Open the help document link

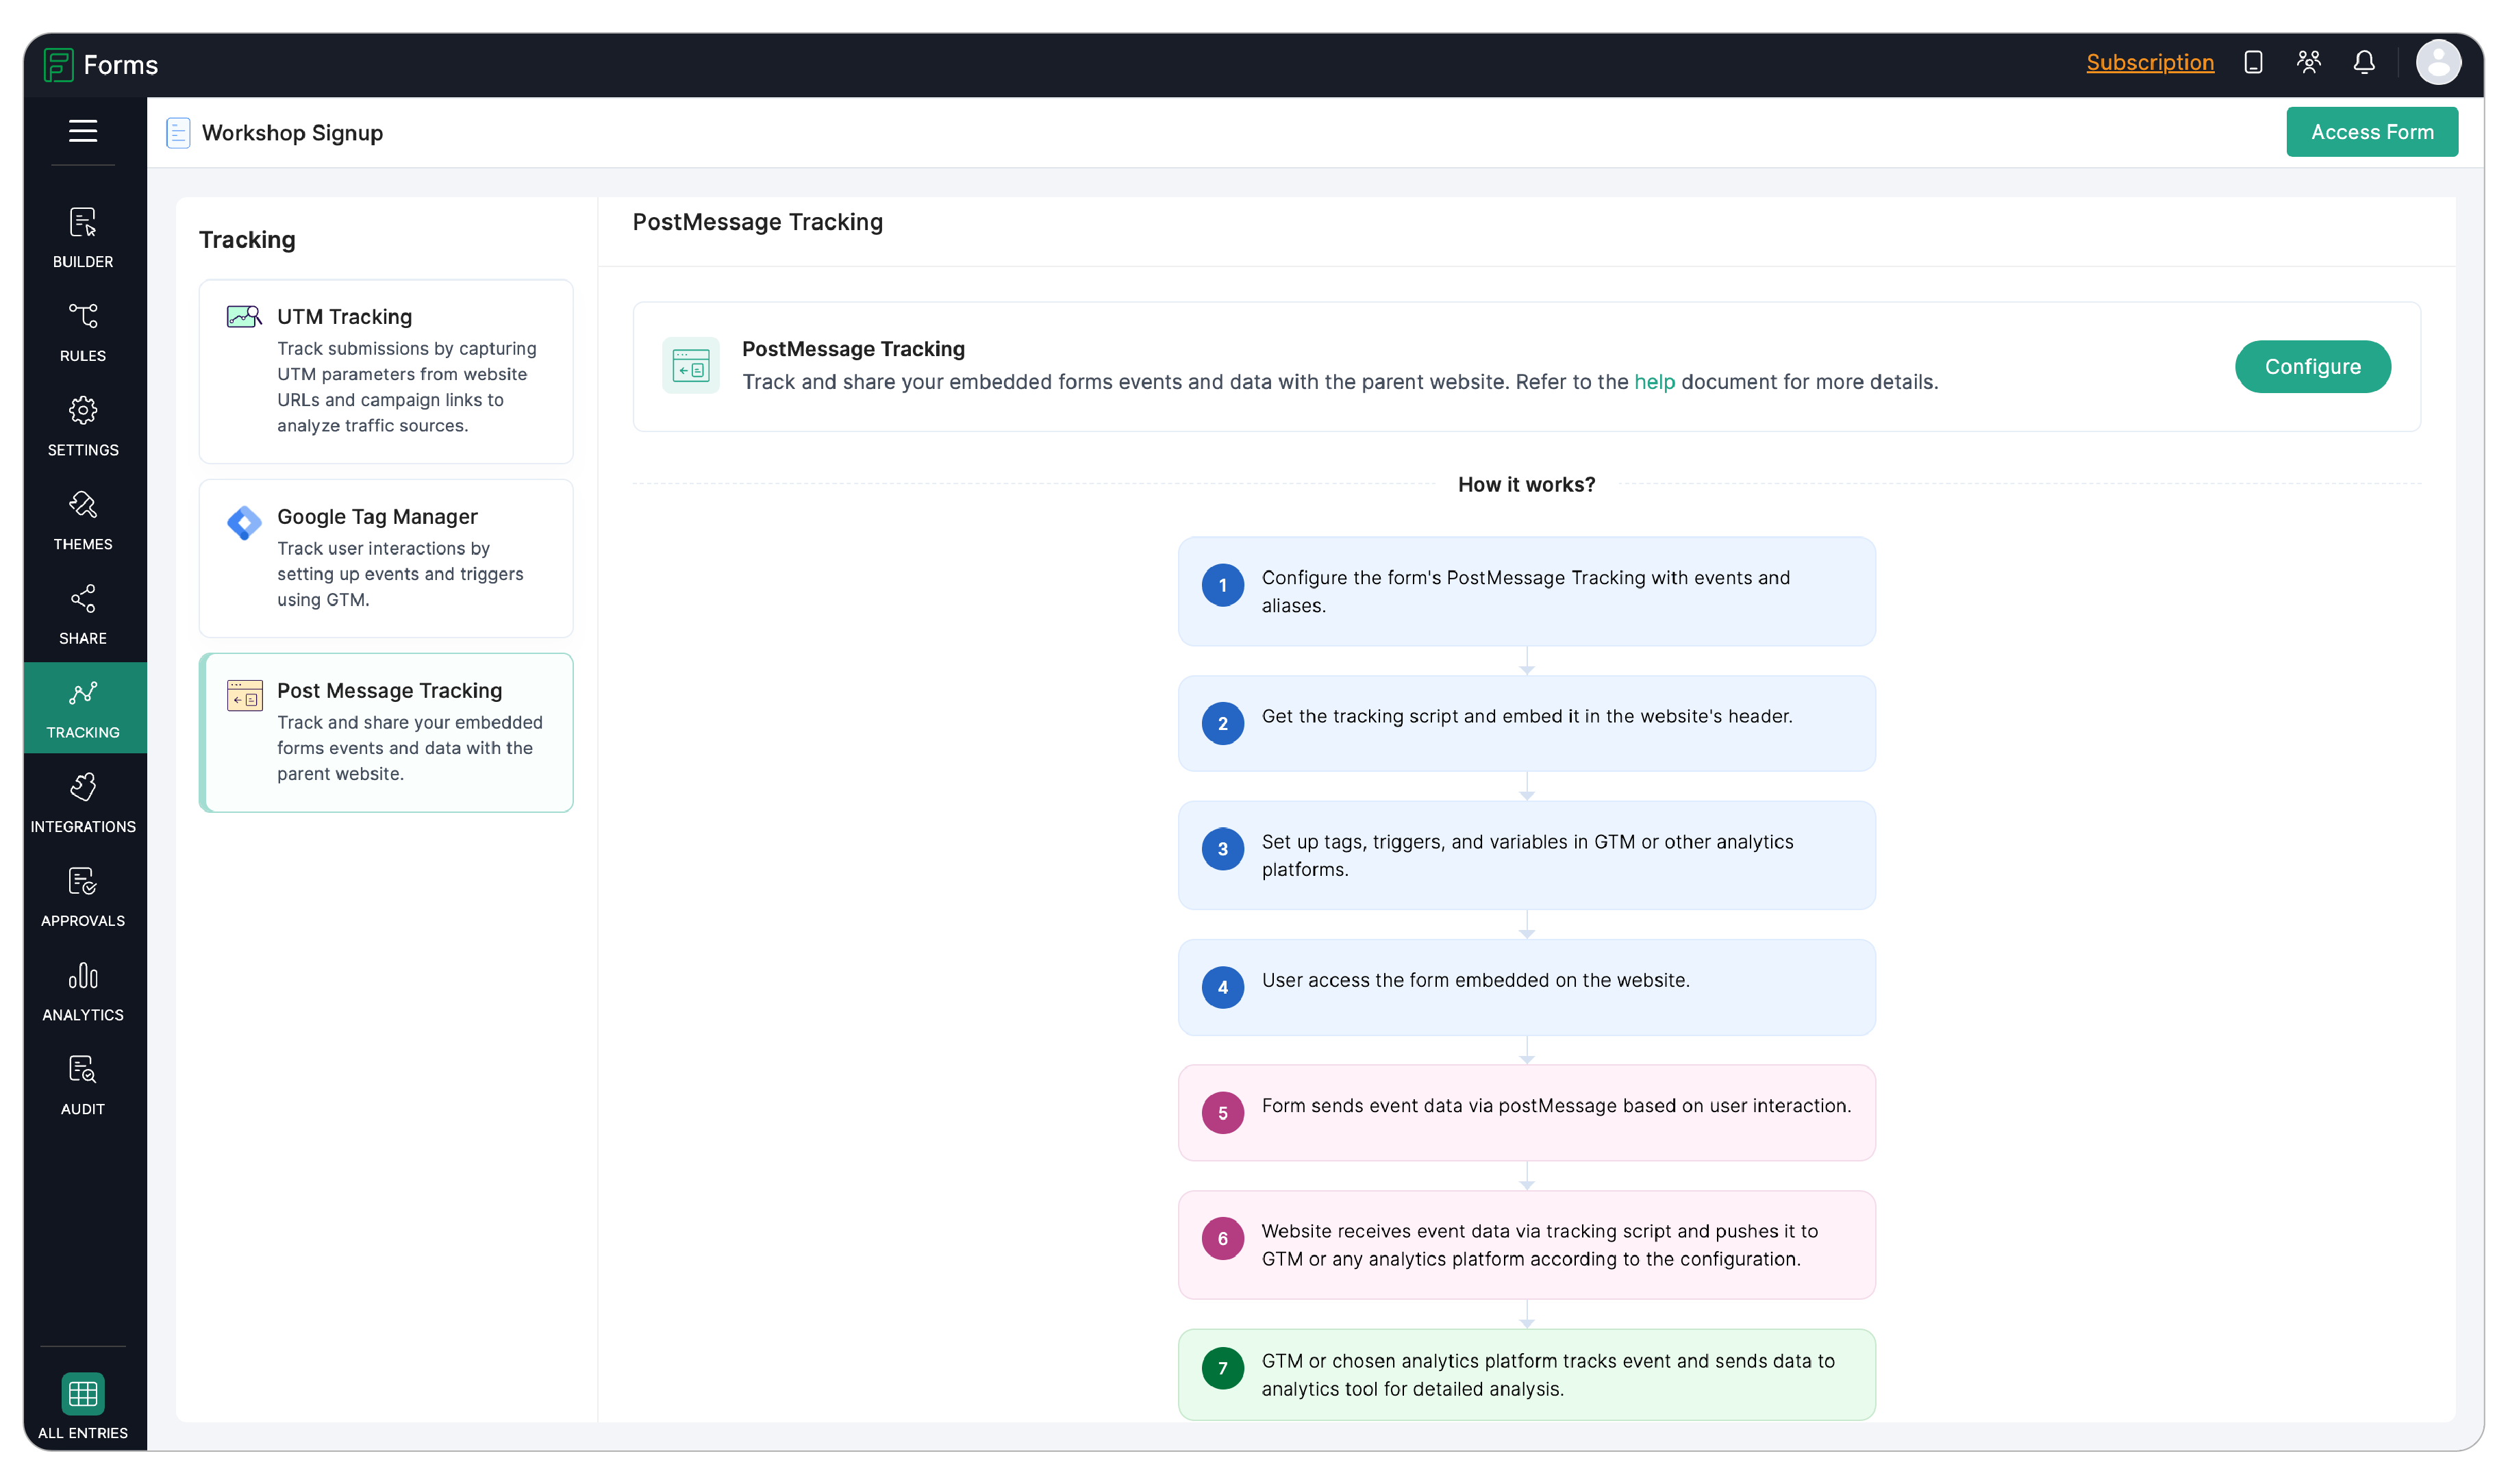[x=1654, y=382]
